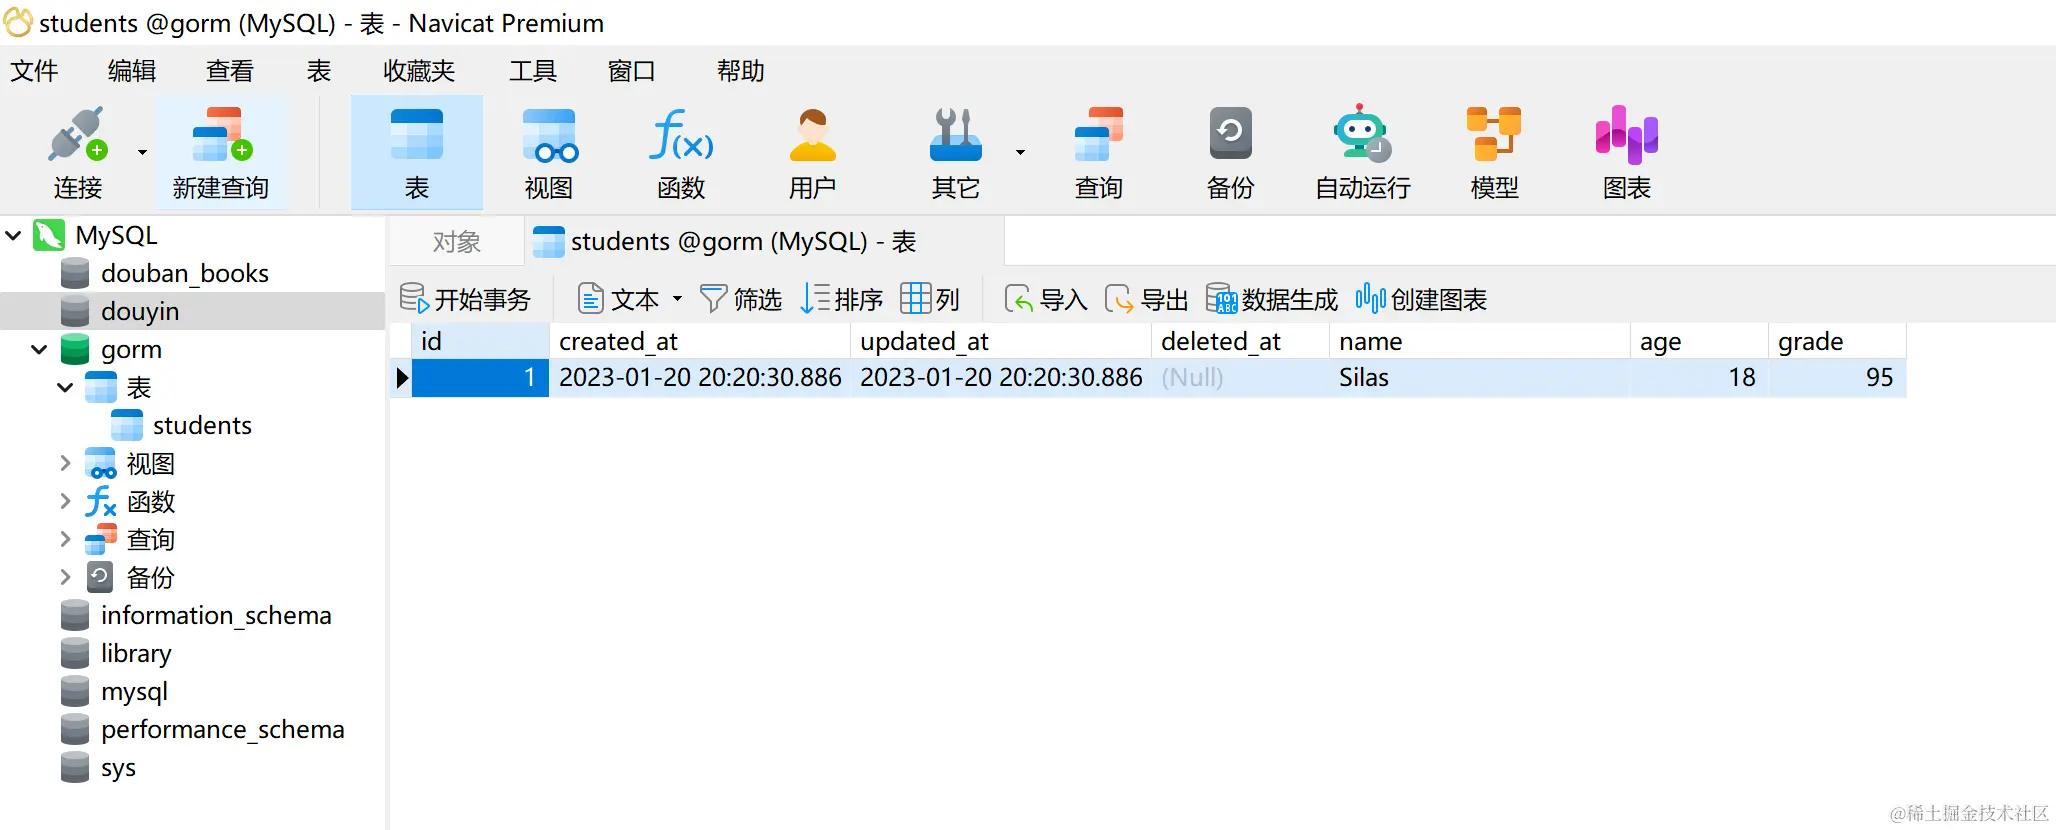The image size is (2056, 830).
Task: Click the 导出 export button
Action: pyautogui.click(x=1147, y=299)
